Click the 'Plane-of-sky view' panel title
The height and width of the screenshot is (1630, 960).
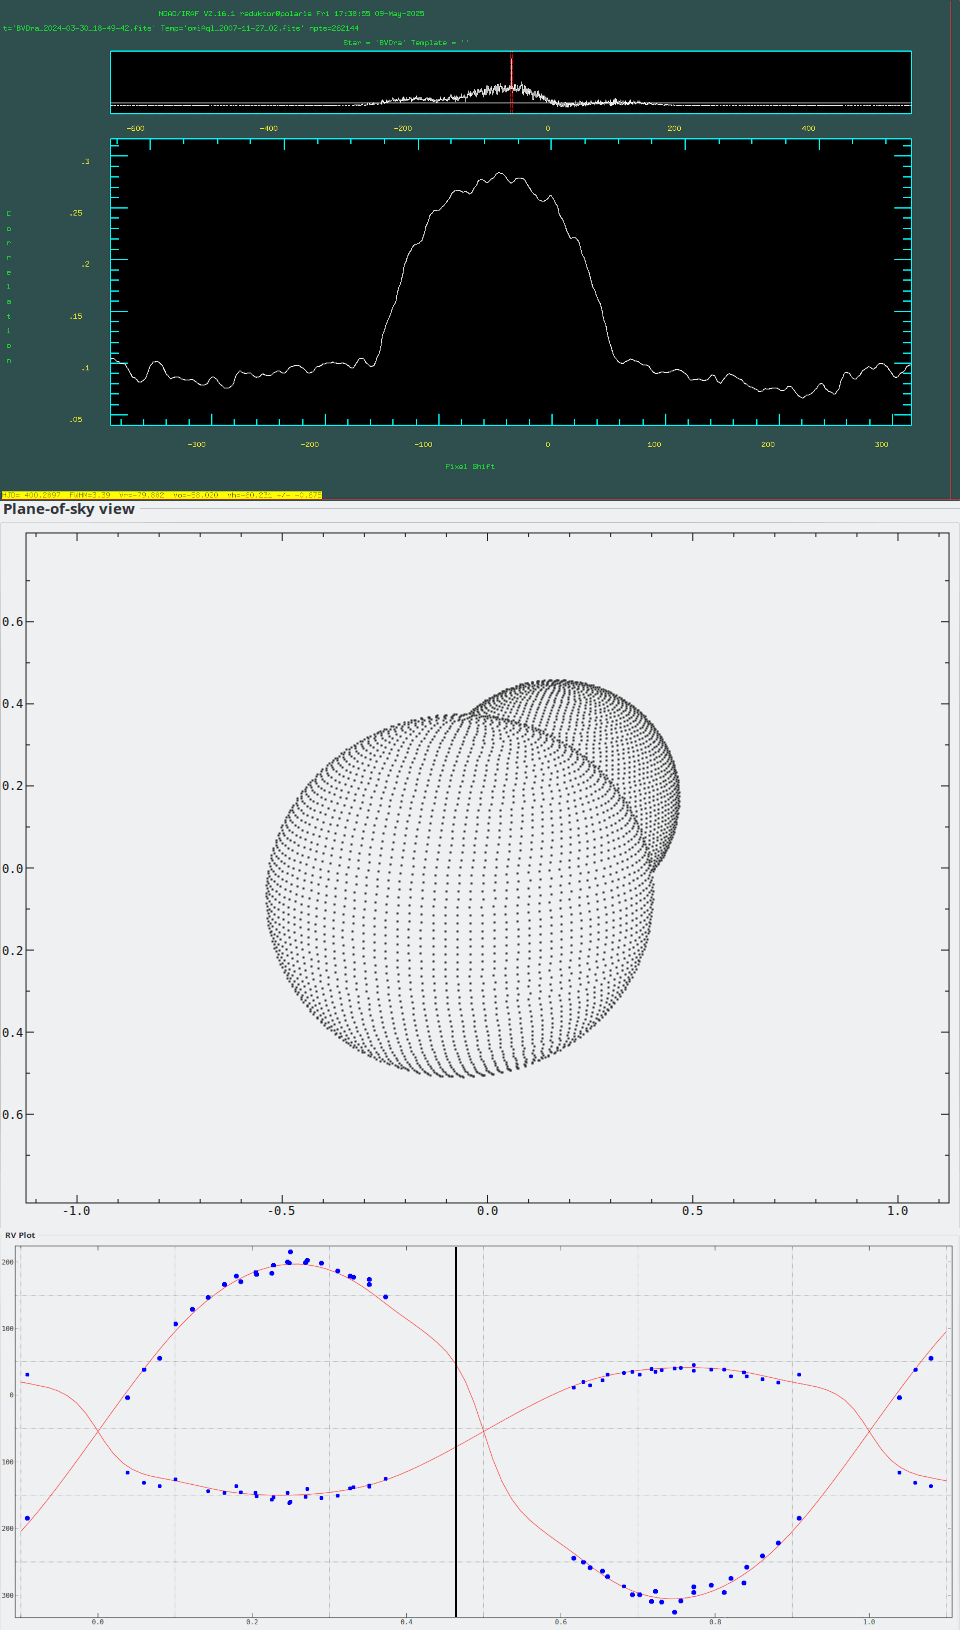(x=69, y=509)
